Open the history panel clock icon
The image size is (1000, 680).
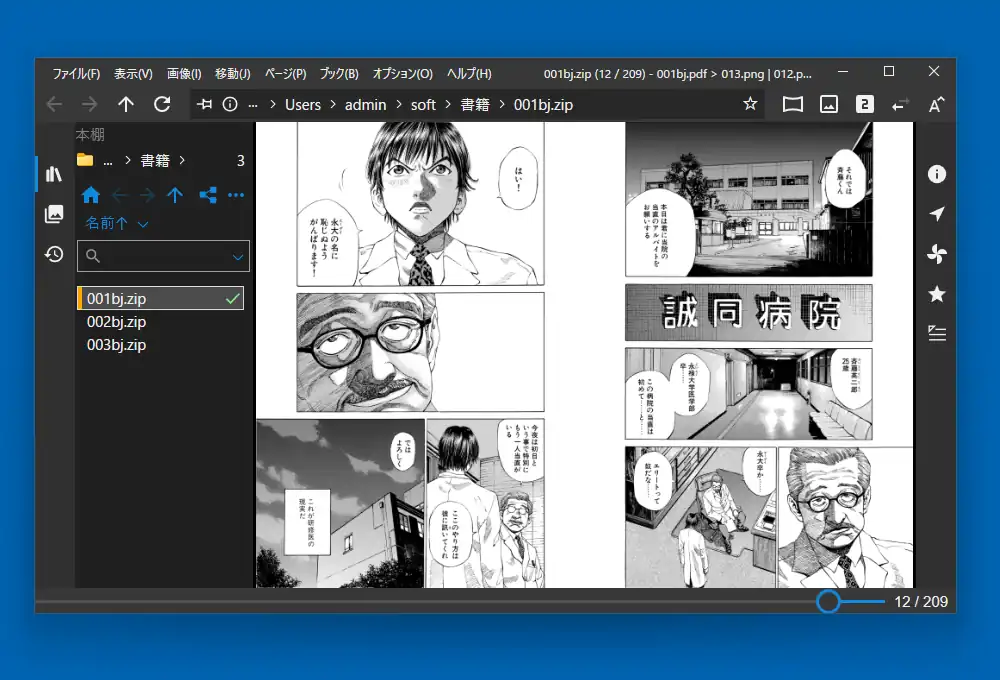(54, 254)
